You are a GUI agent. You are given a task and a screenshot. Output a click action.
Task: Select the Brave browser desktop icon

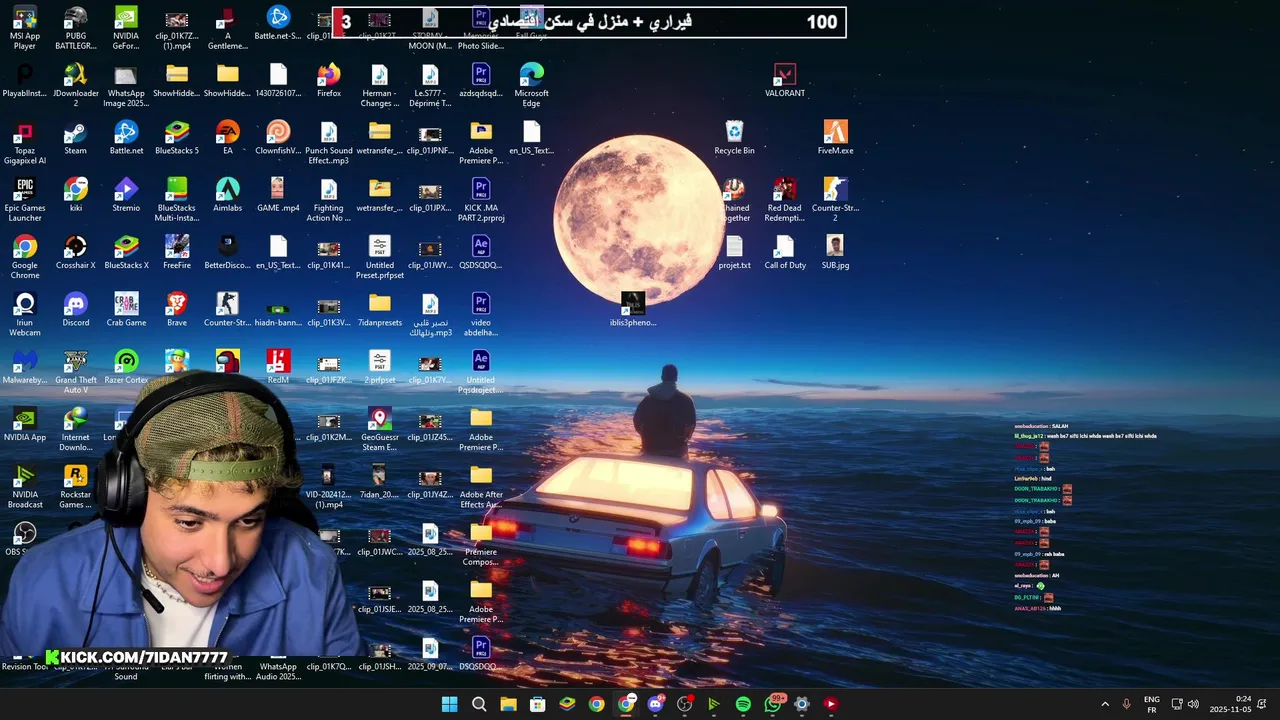pos(177,309)
